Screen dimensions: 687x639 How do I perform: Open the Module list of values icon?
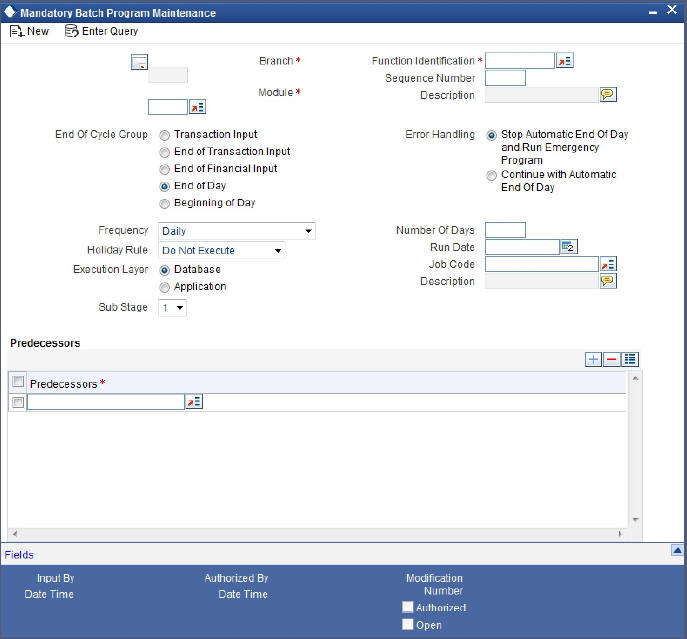[197, 107]
